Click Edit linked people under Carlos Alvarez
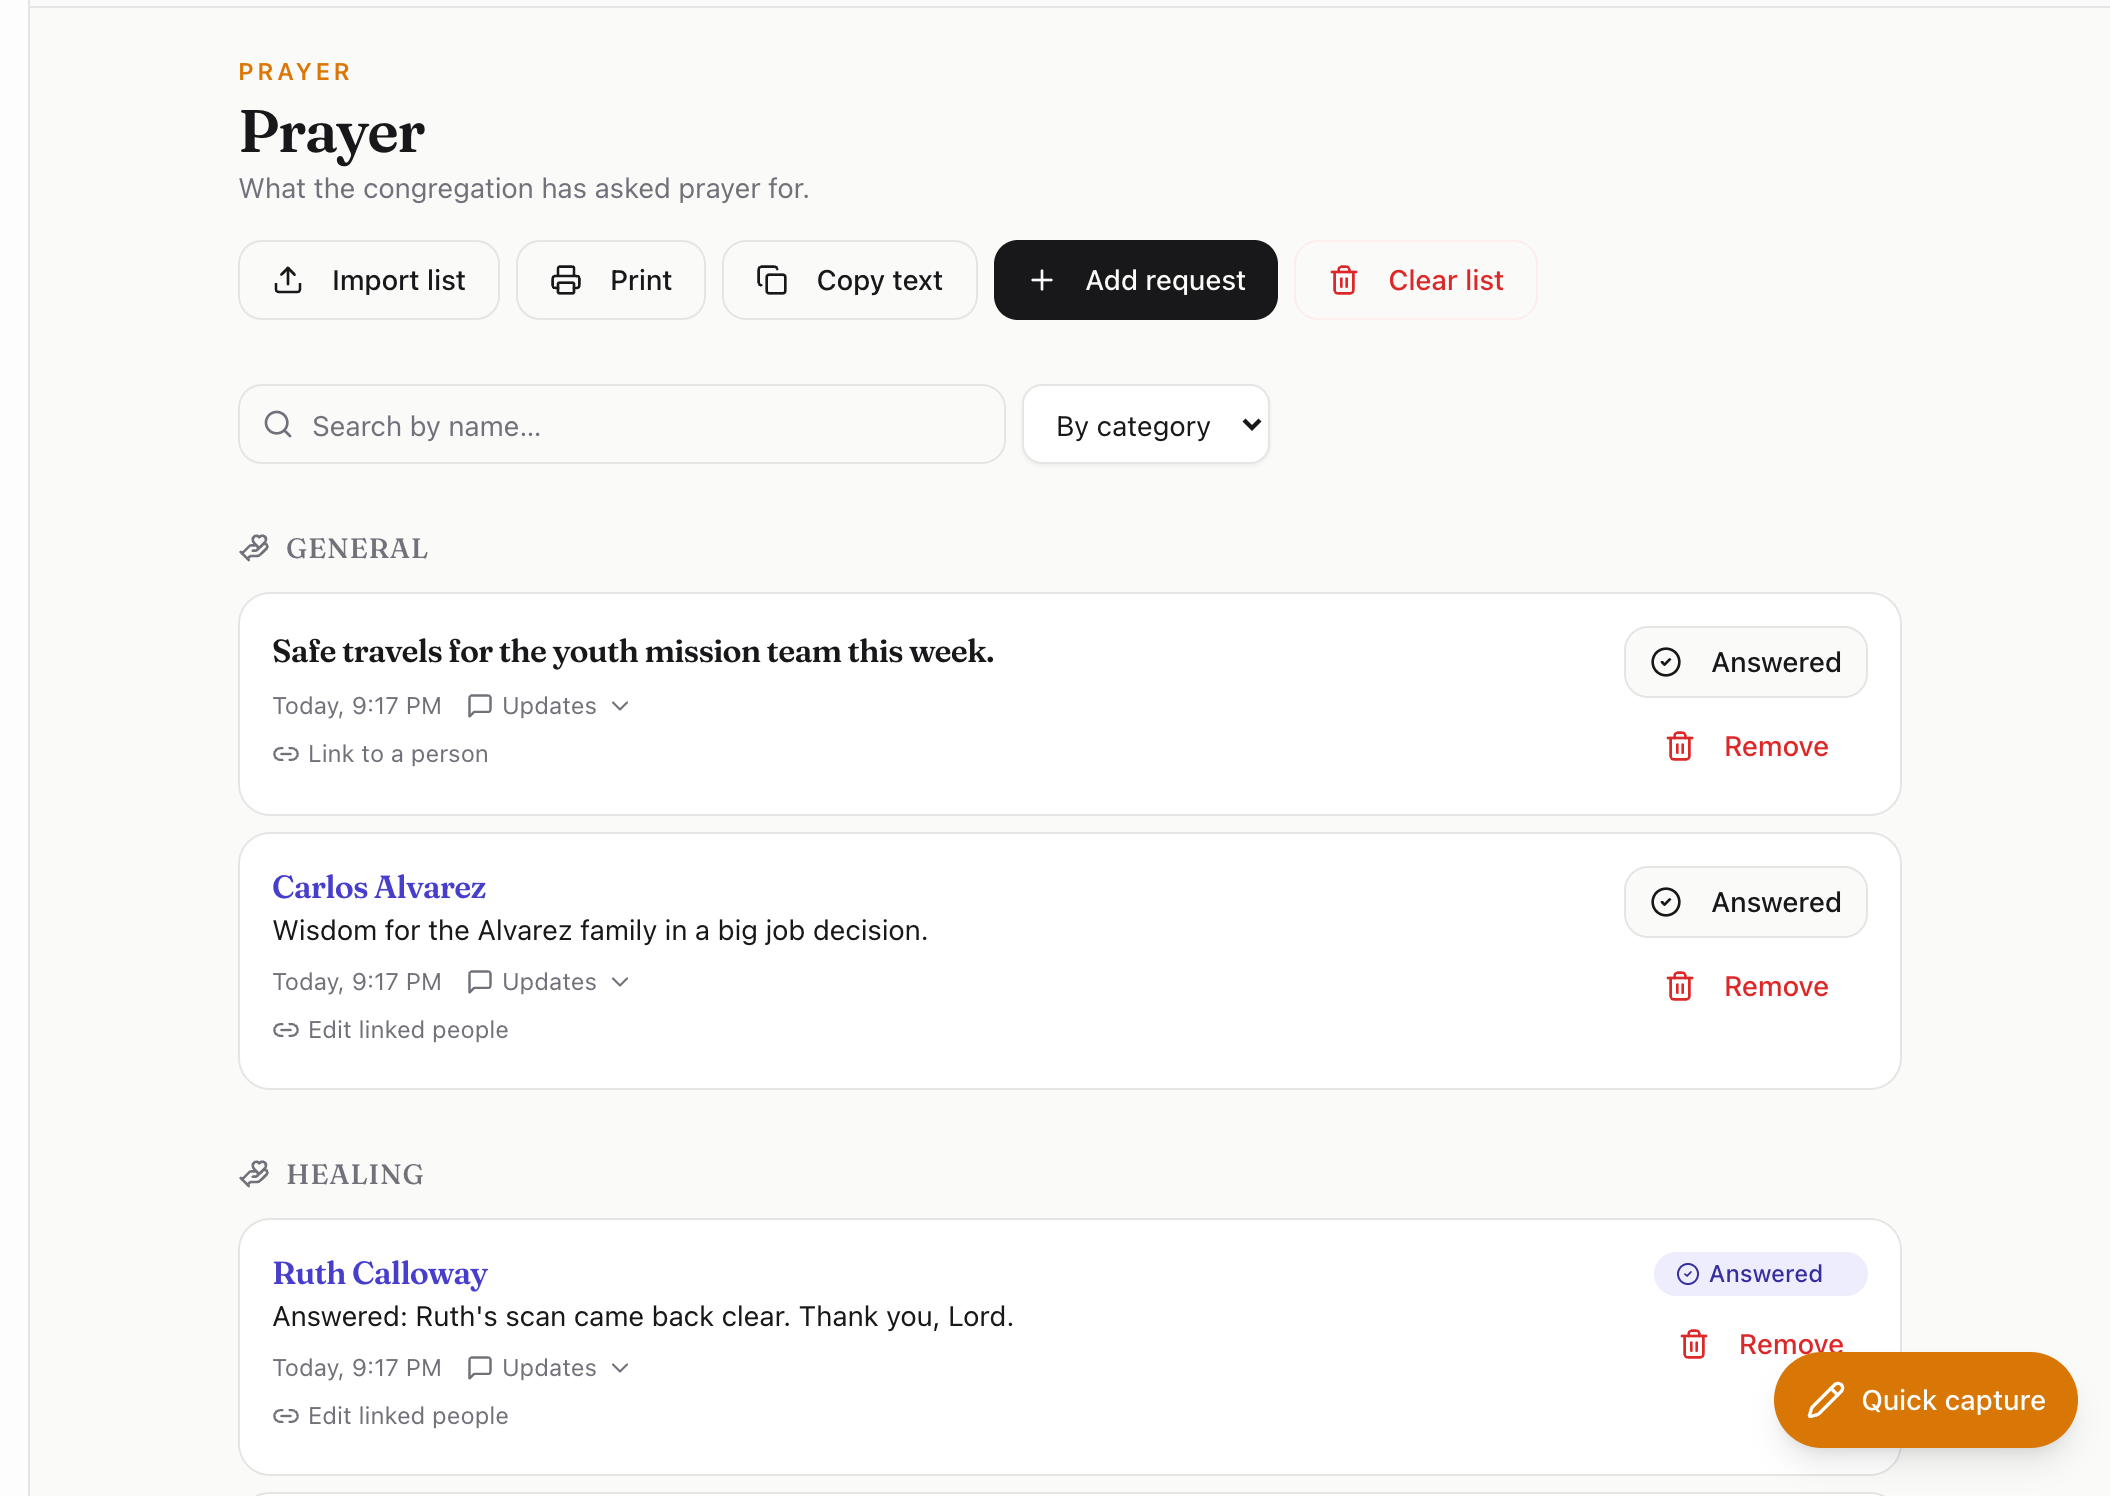 [x=391, y=1030]
